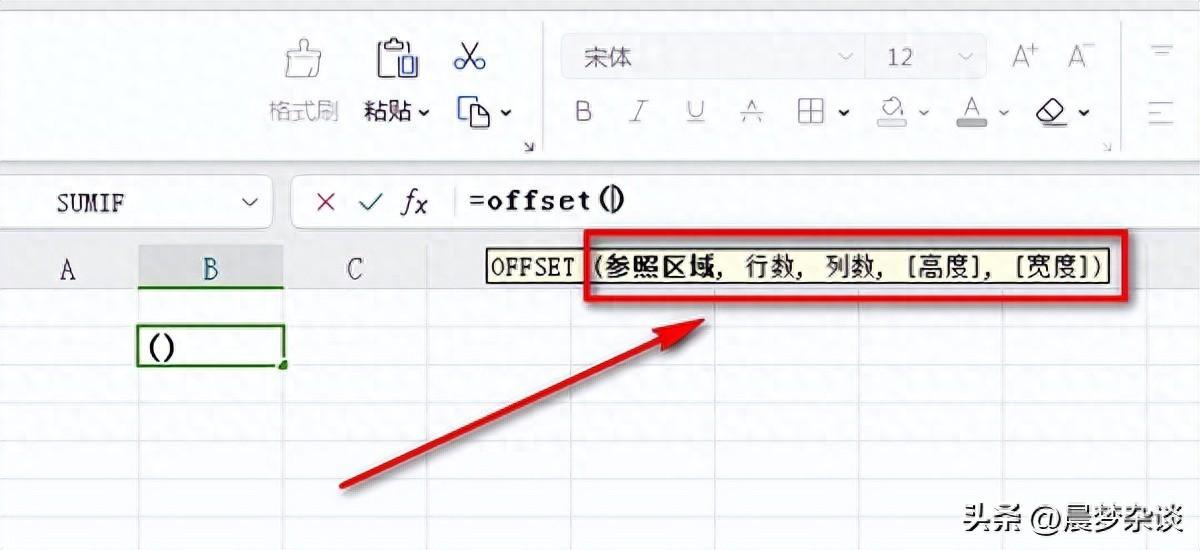Confirm formula with green checkmark
This screenshot has height=550, width=1200.
pyautogui.click(x=371, y=202)
